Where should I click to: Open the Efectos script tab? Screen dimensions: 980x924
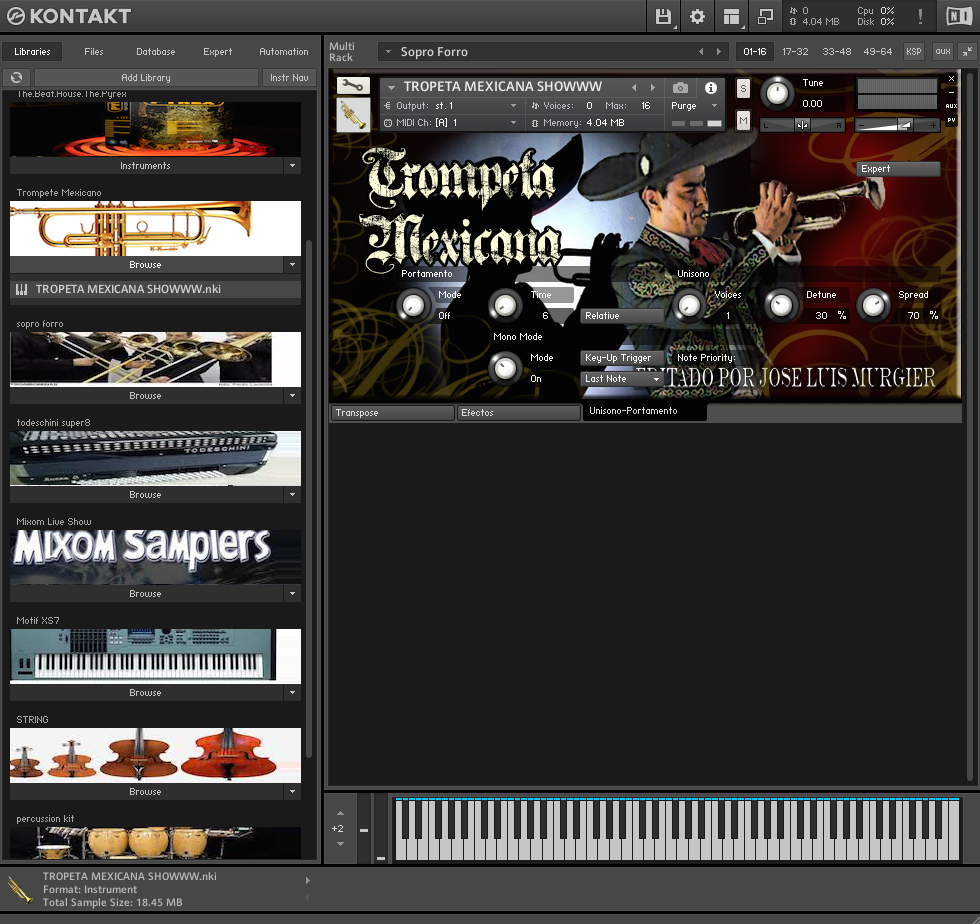tap(519, 413)
